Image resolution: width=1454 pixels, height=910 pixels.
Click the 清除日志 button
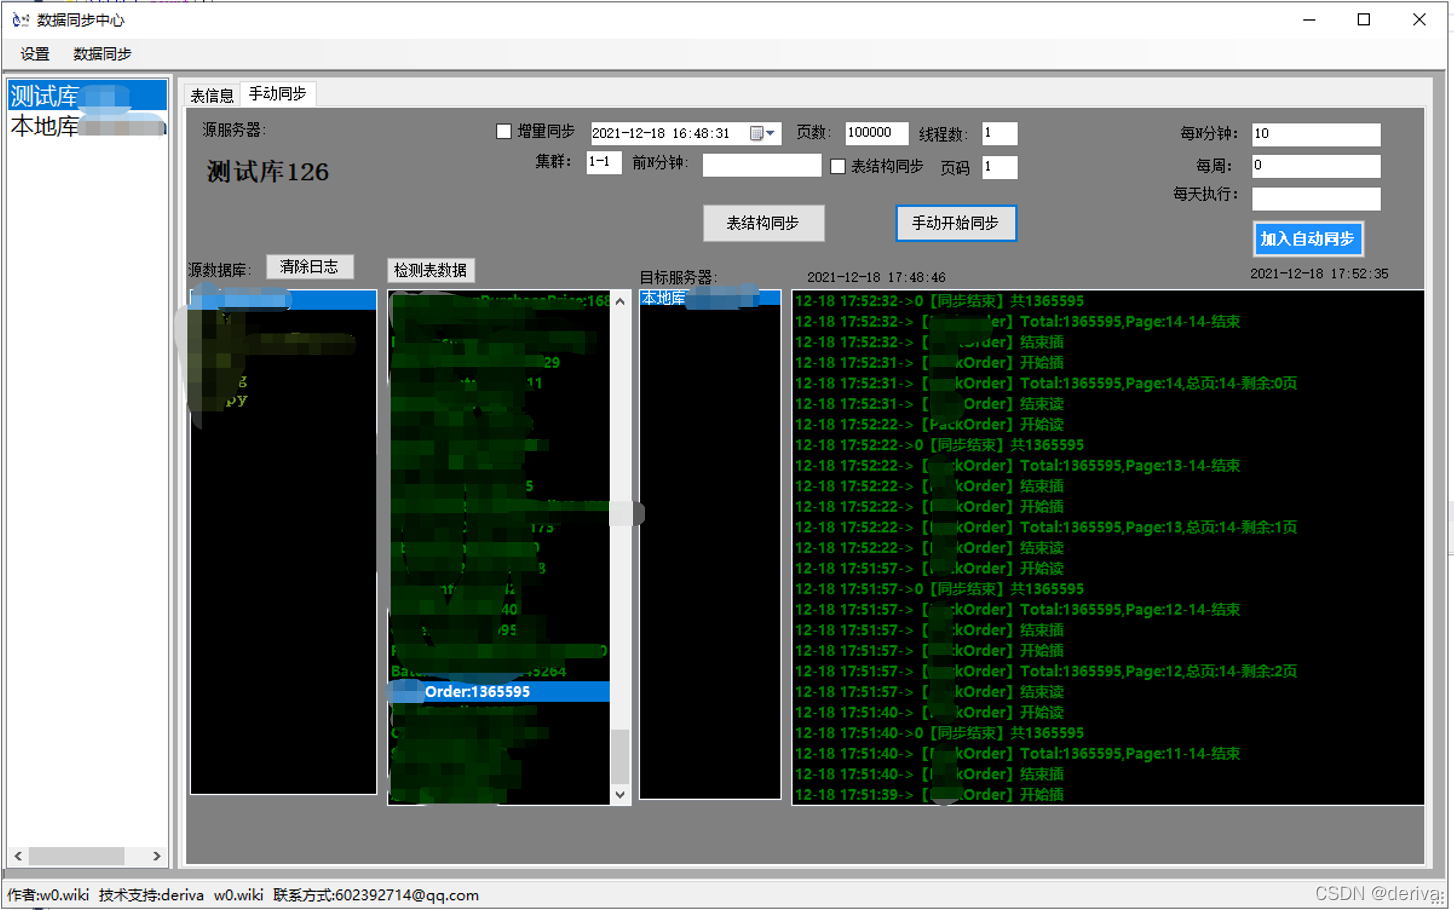click(309, 267)
